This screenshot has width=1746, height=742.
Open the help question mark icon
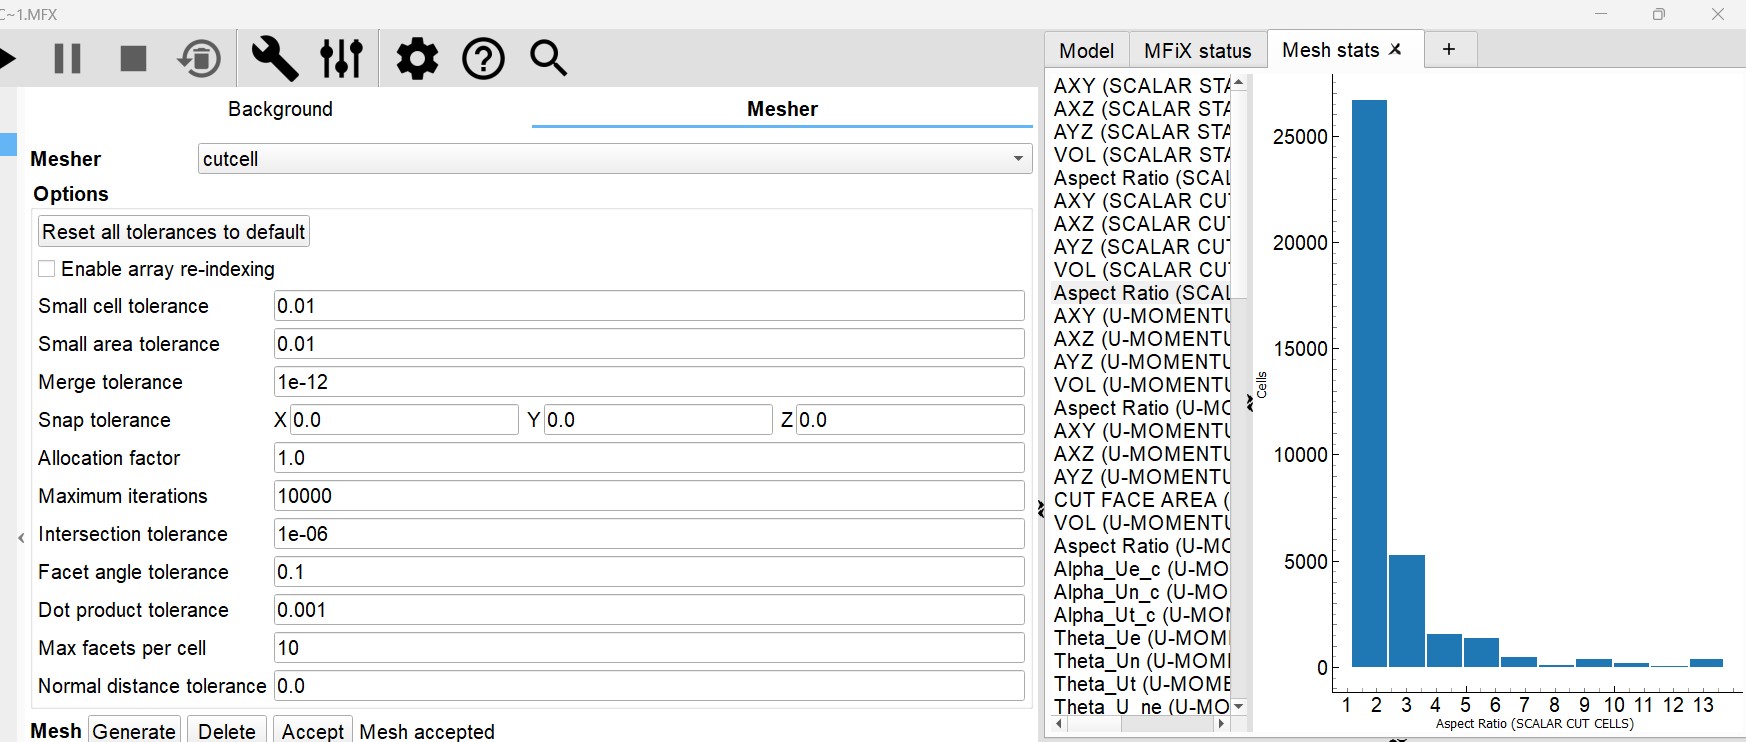point(483,59)
